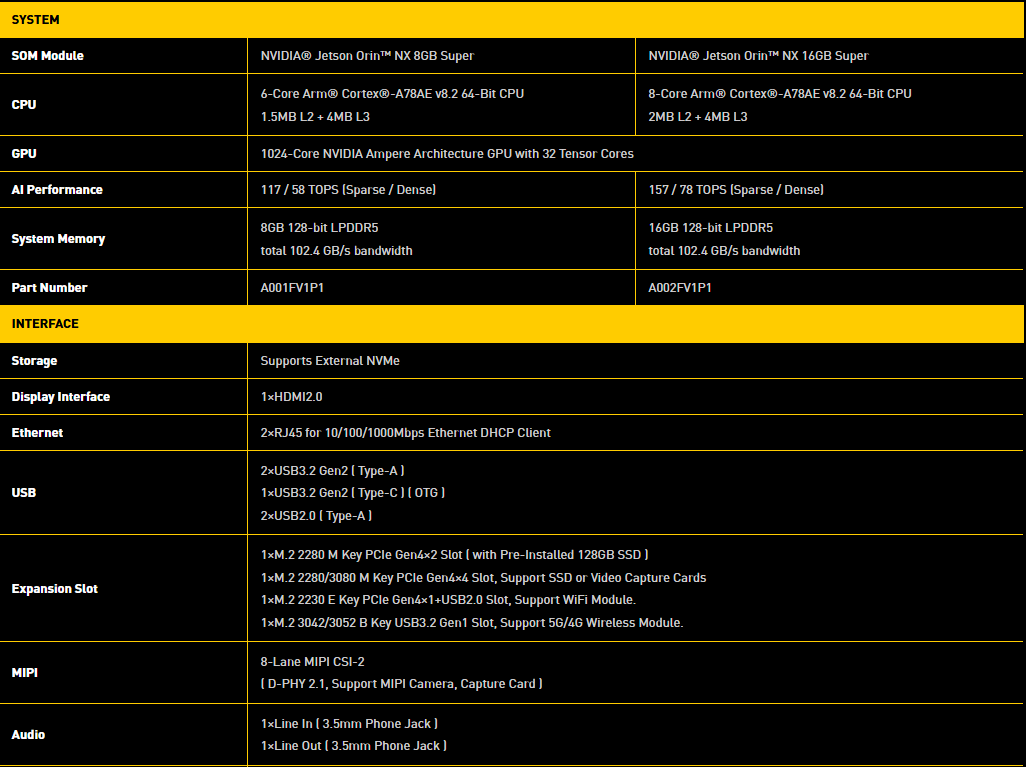Click the SYSTEM section header

tap(36, 20)
